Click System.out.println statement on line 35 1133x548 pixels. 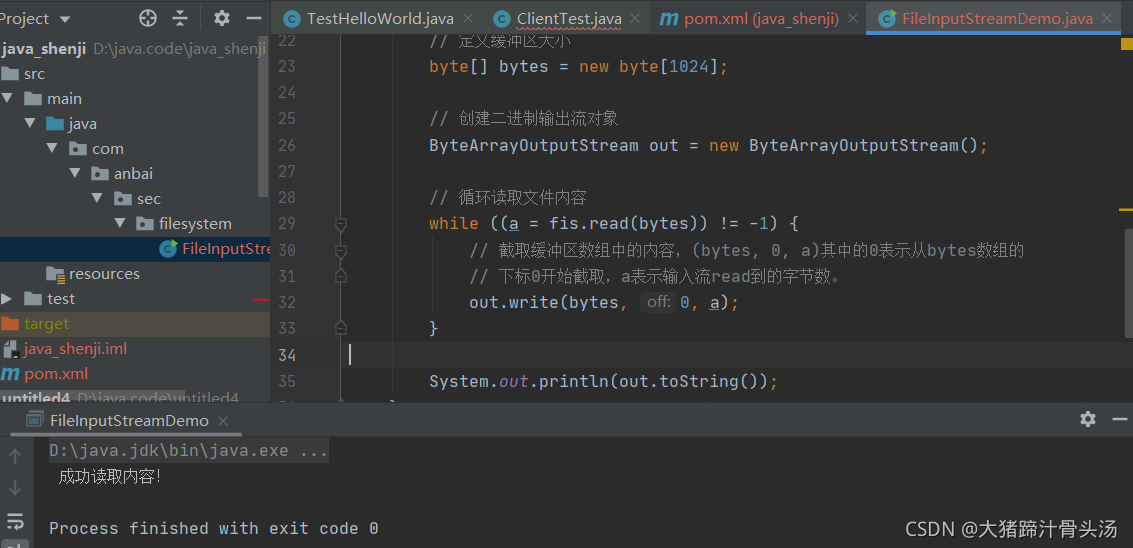click(603, 381)
